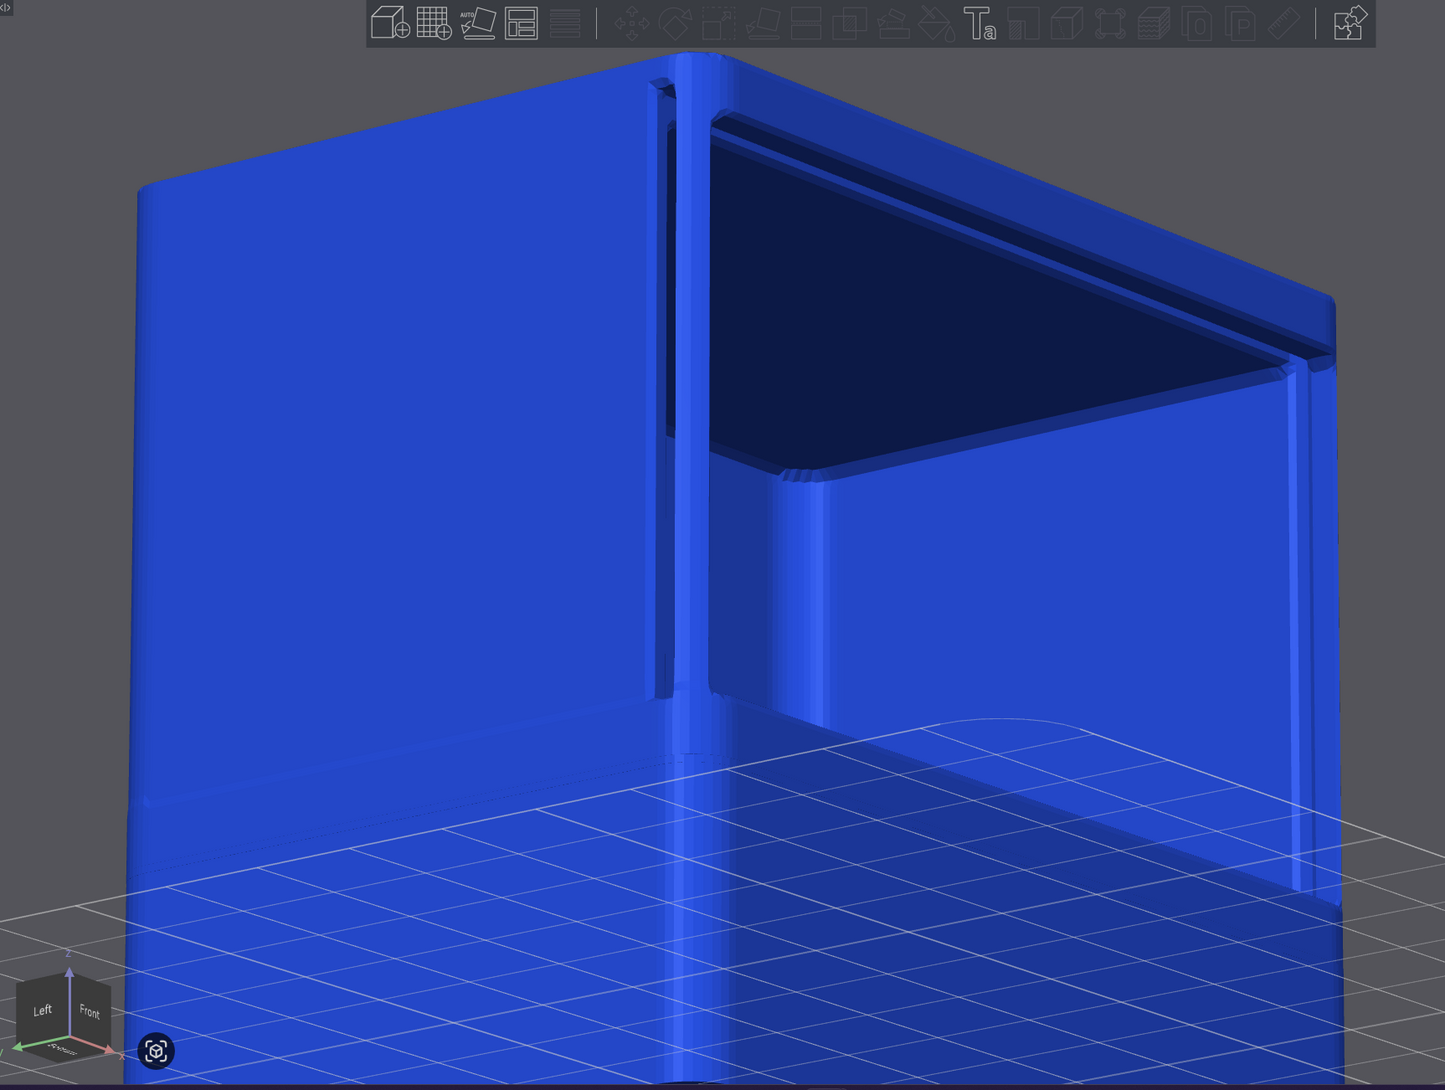Screen dimensions: 1445x1090
Task: Activate the Measure ruler tool
Action: [1284, 24]
